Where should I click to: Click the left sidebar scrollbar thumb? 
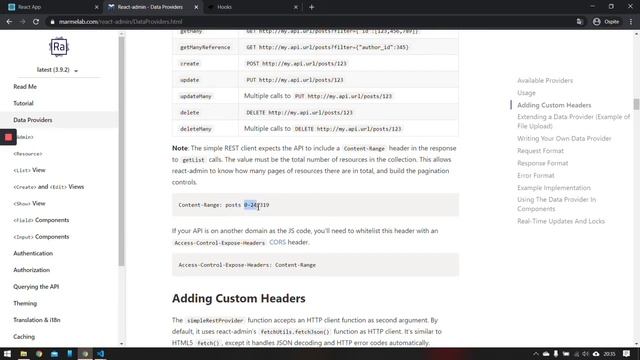point(121,151)
